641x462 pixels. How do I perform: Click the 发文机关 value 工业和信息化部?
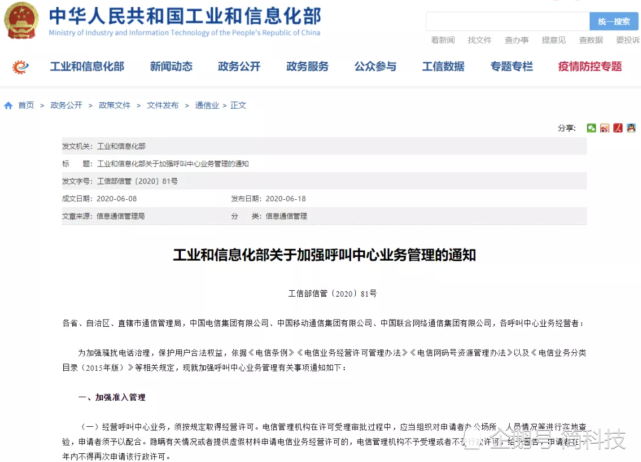pyautogui.click(x=121, y=146)
